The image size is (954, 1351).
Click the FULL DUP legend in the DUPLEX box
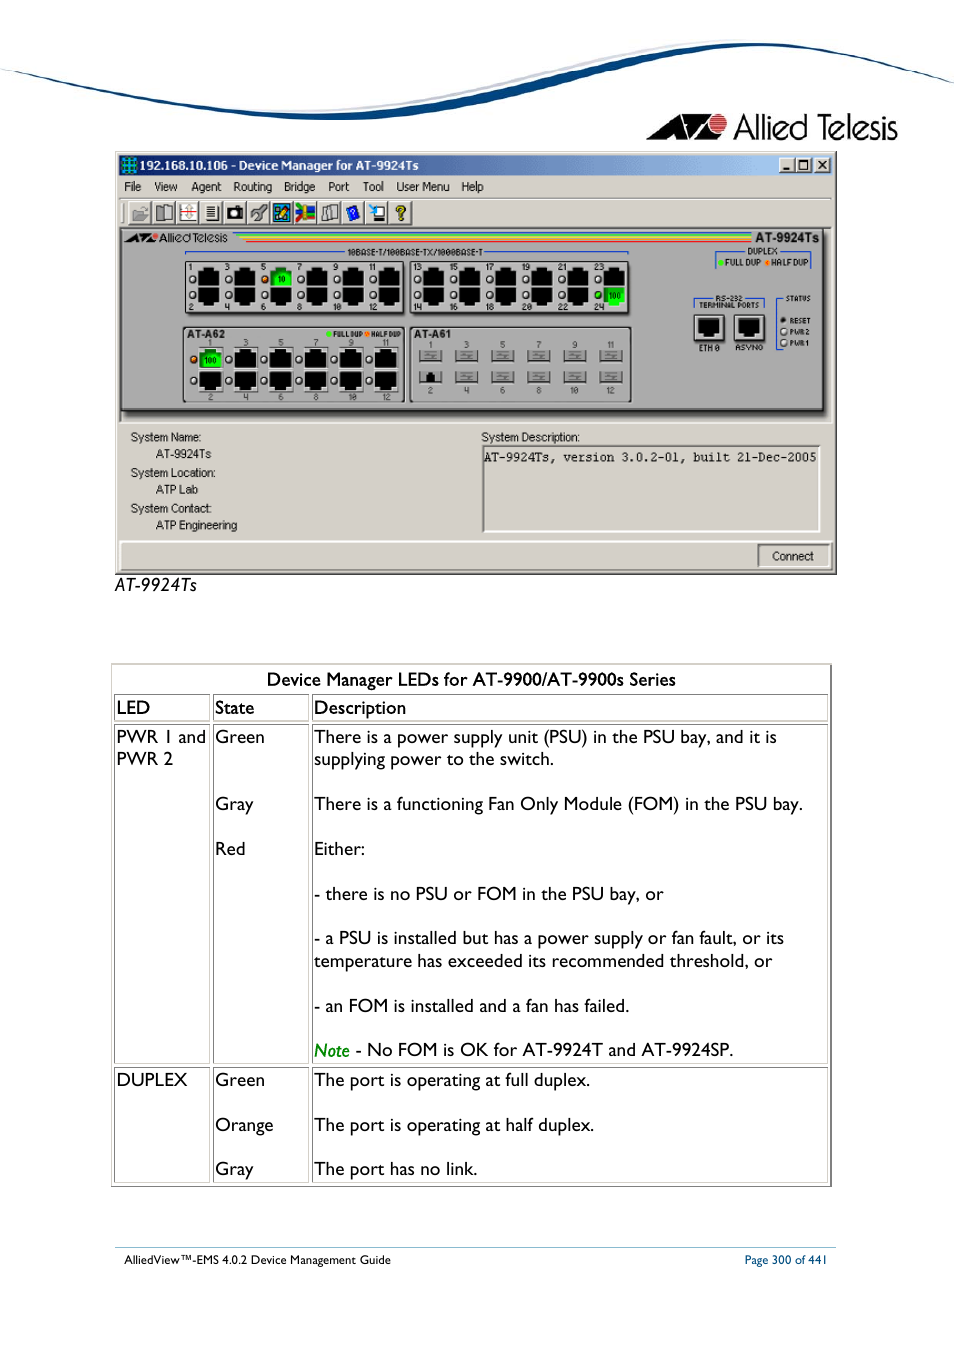click(x=742, y=262)
